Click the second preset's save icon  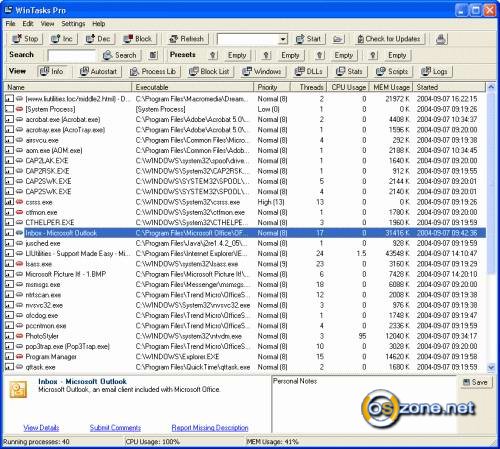[x=266, y=55]
